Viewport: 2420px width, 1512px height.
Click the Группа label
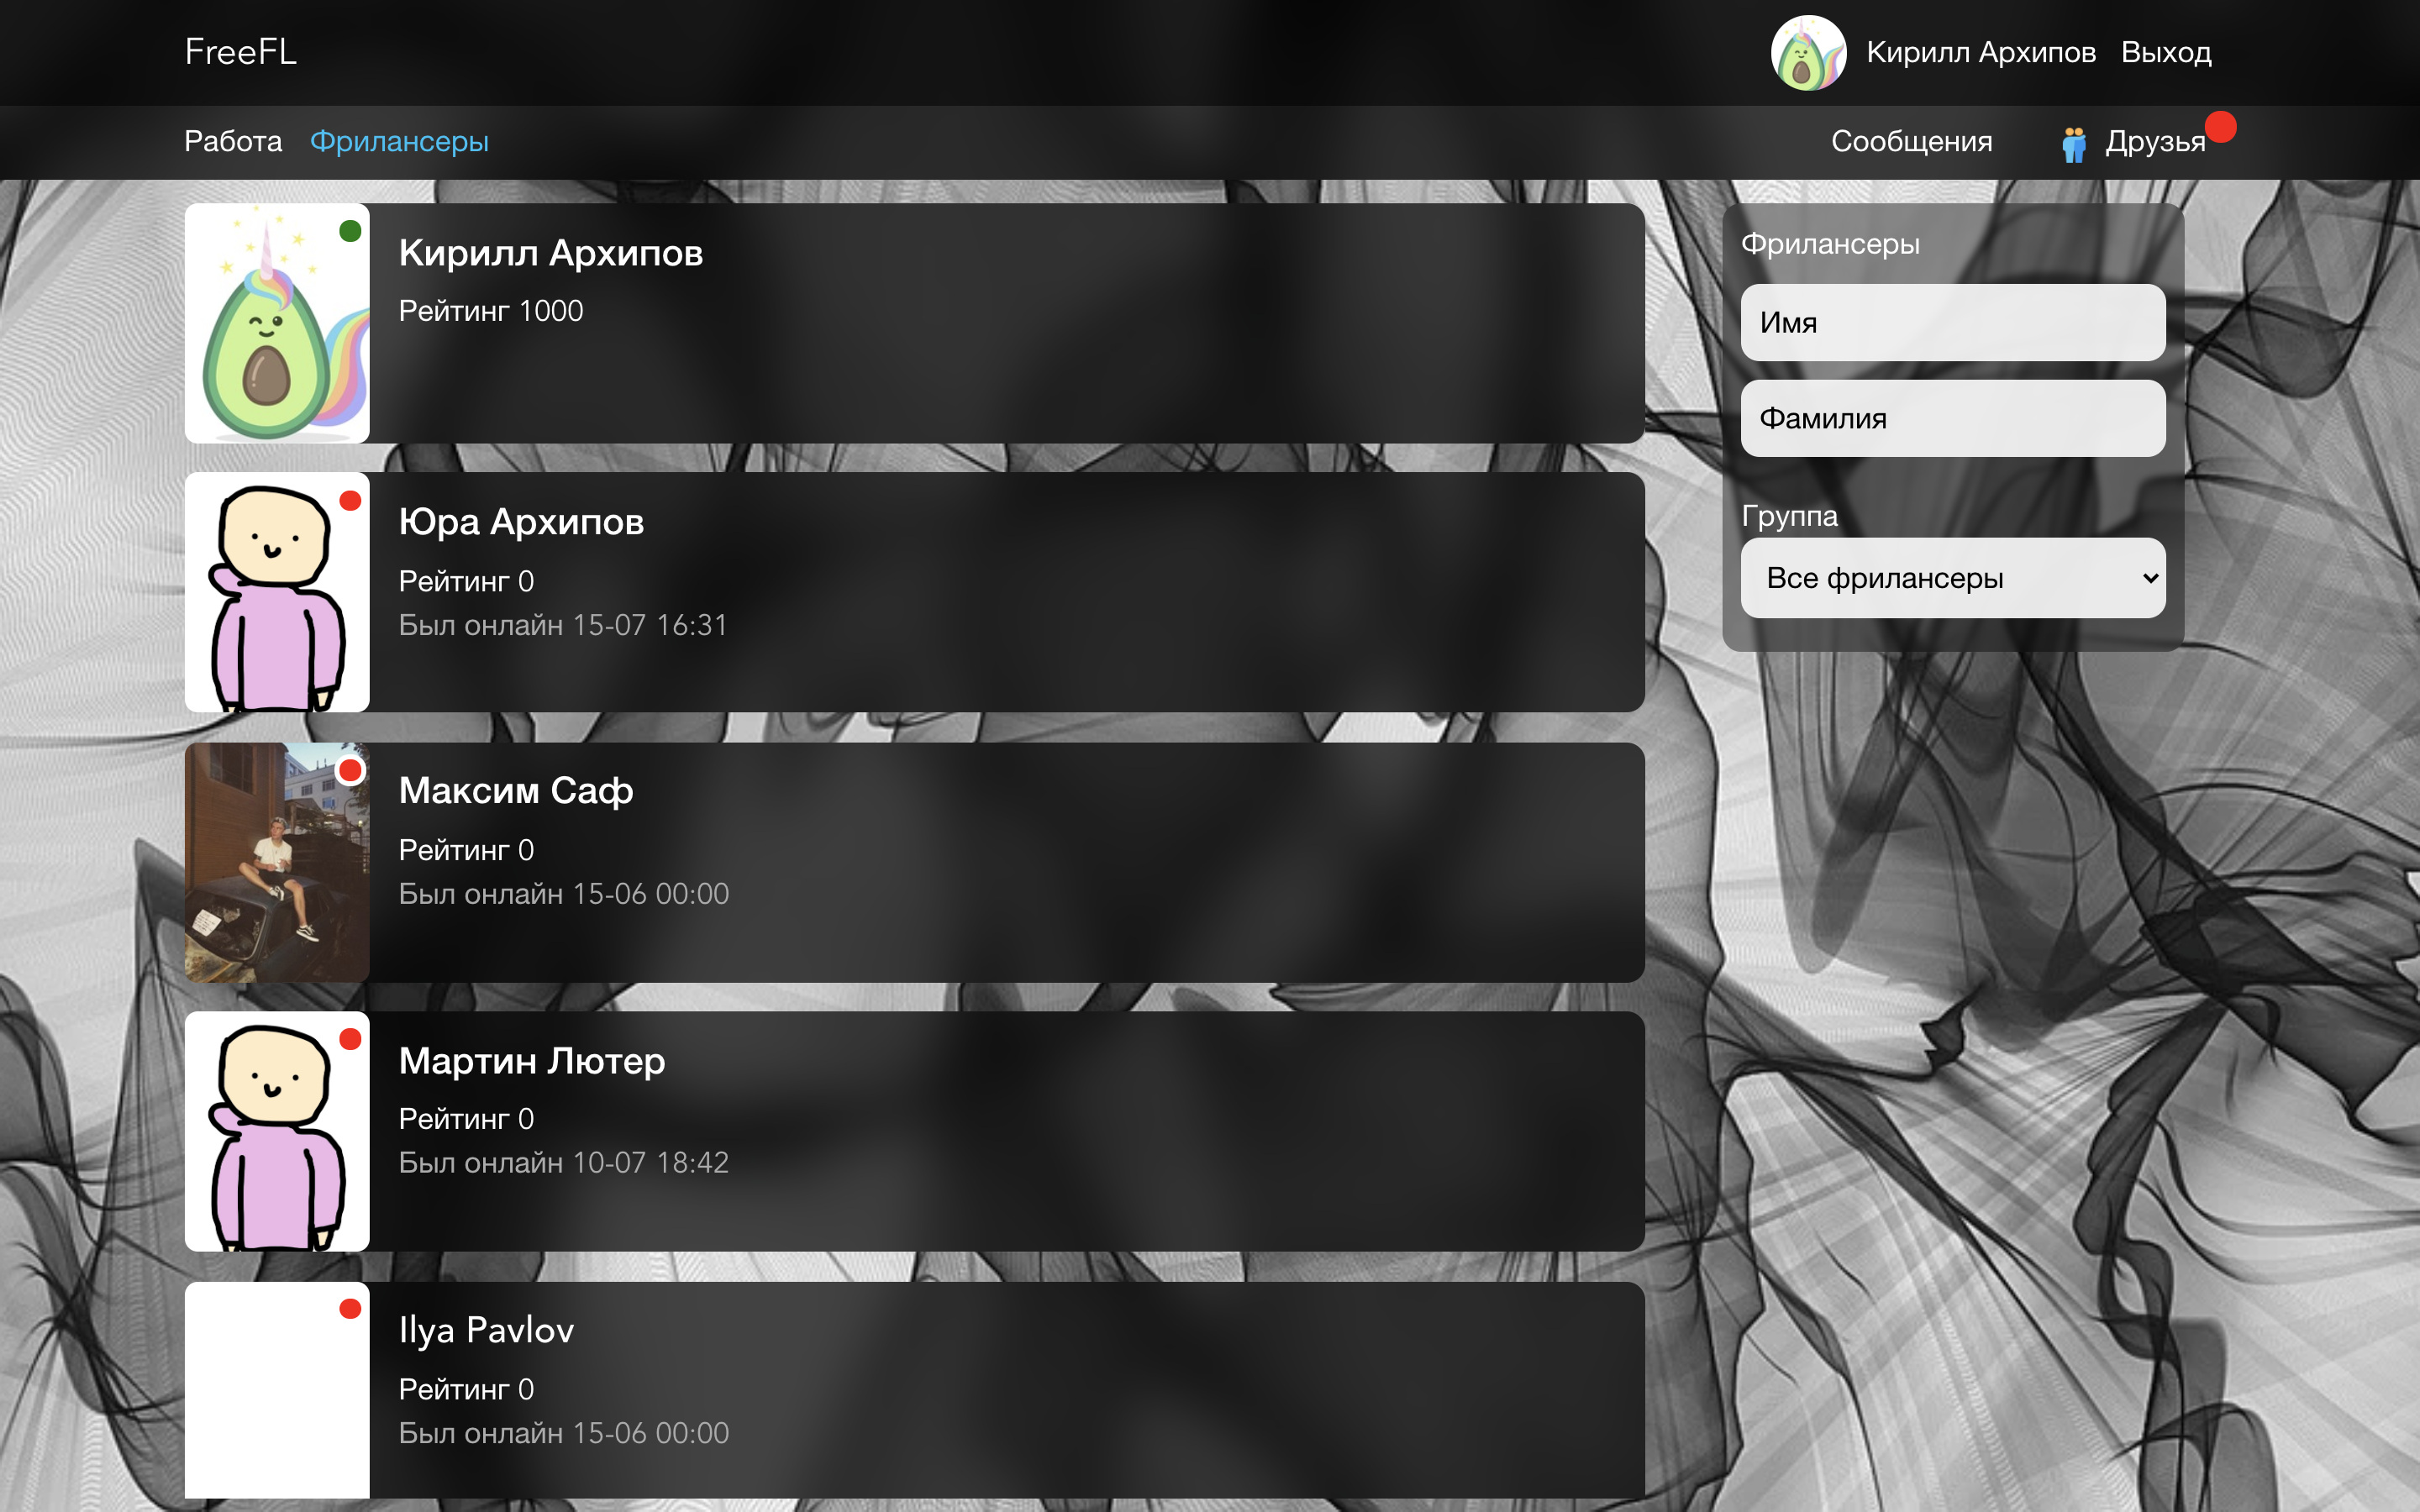(x=1789, y=516)
